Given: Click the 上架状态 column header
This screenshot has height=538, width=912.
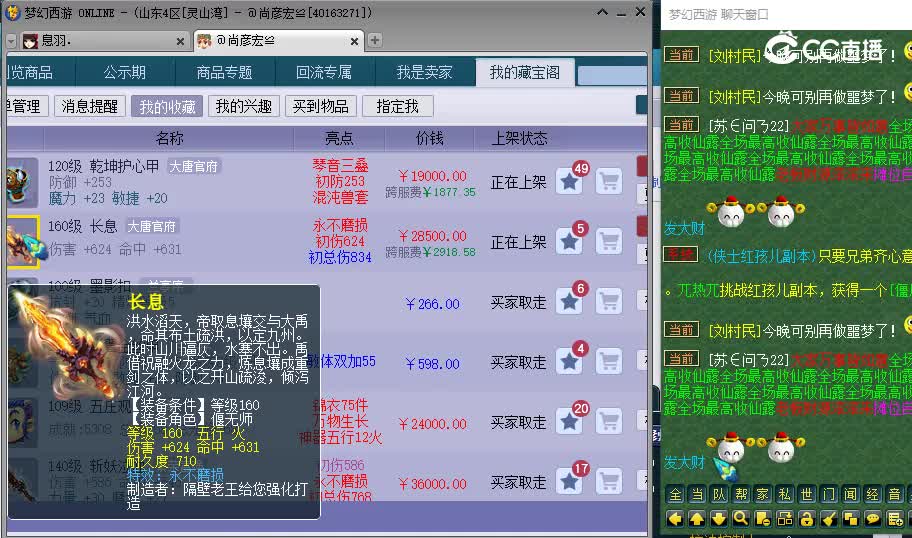Looking at the screenshot, I should coord(519,138).
